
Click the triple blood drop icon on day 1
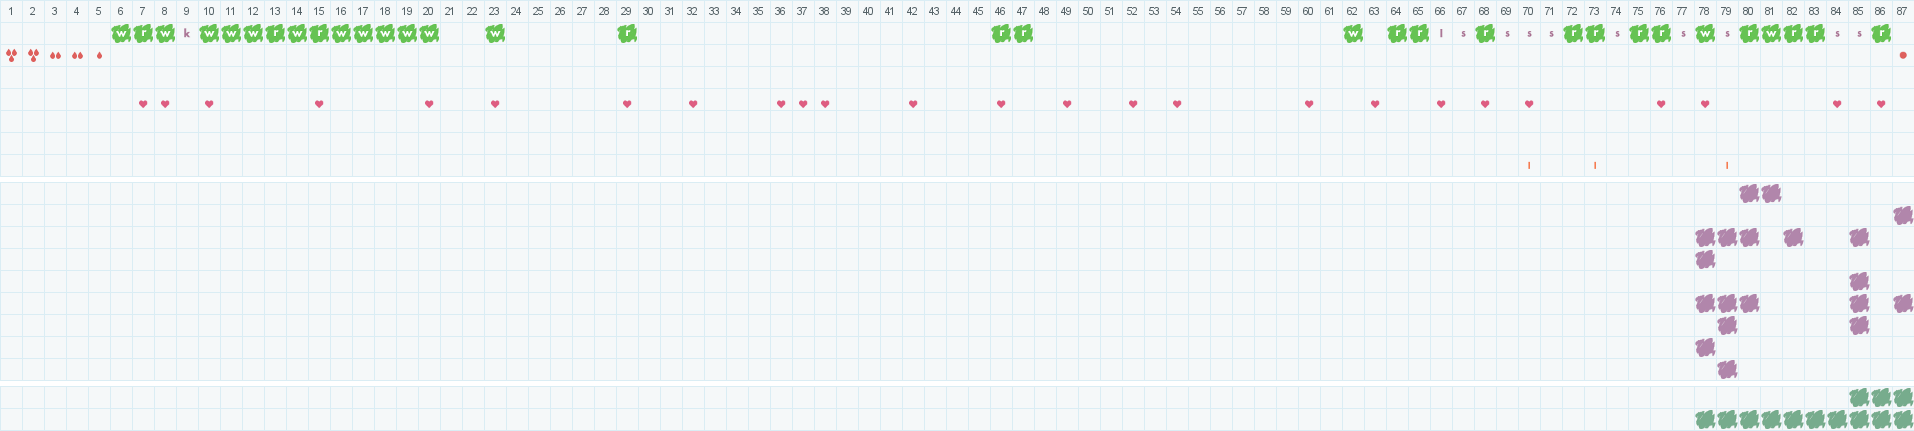(x=11, y=56)
